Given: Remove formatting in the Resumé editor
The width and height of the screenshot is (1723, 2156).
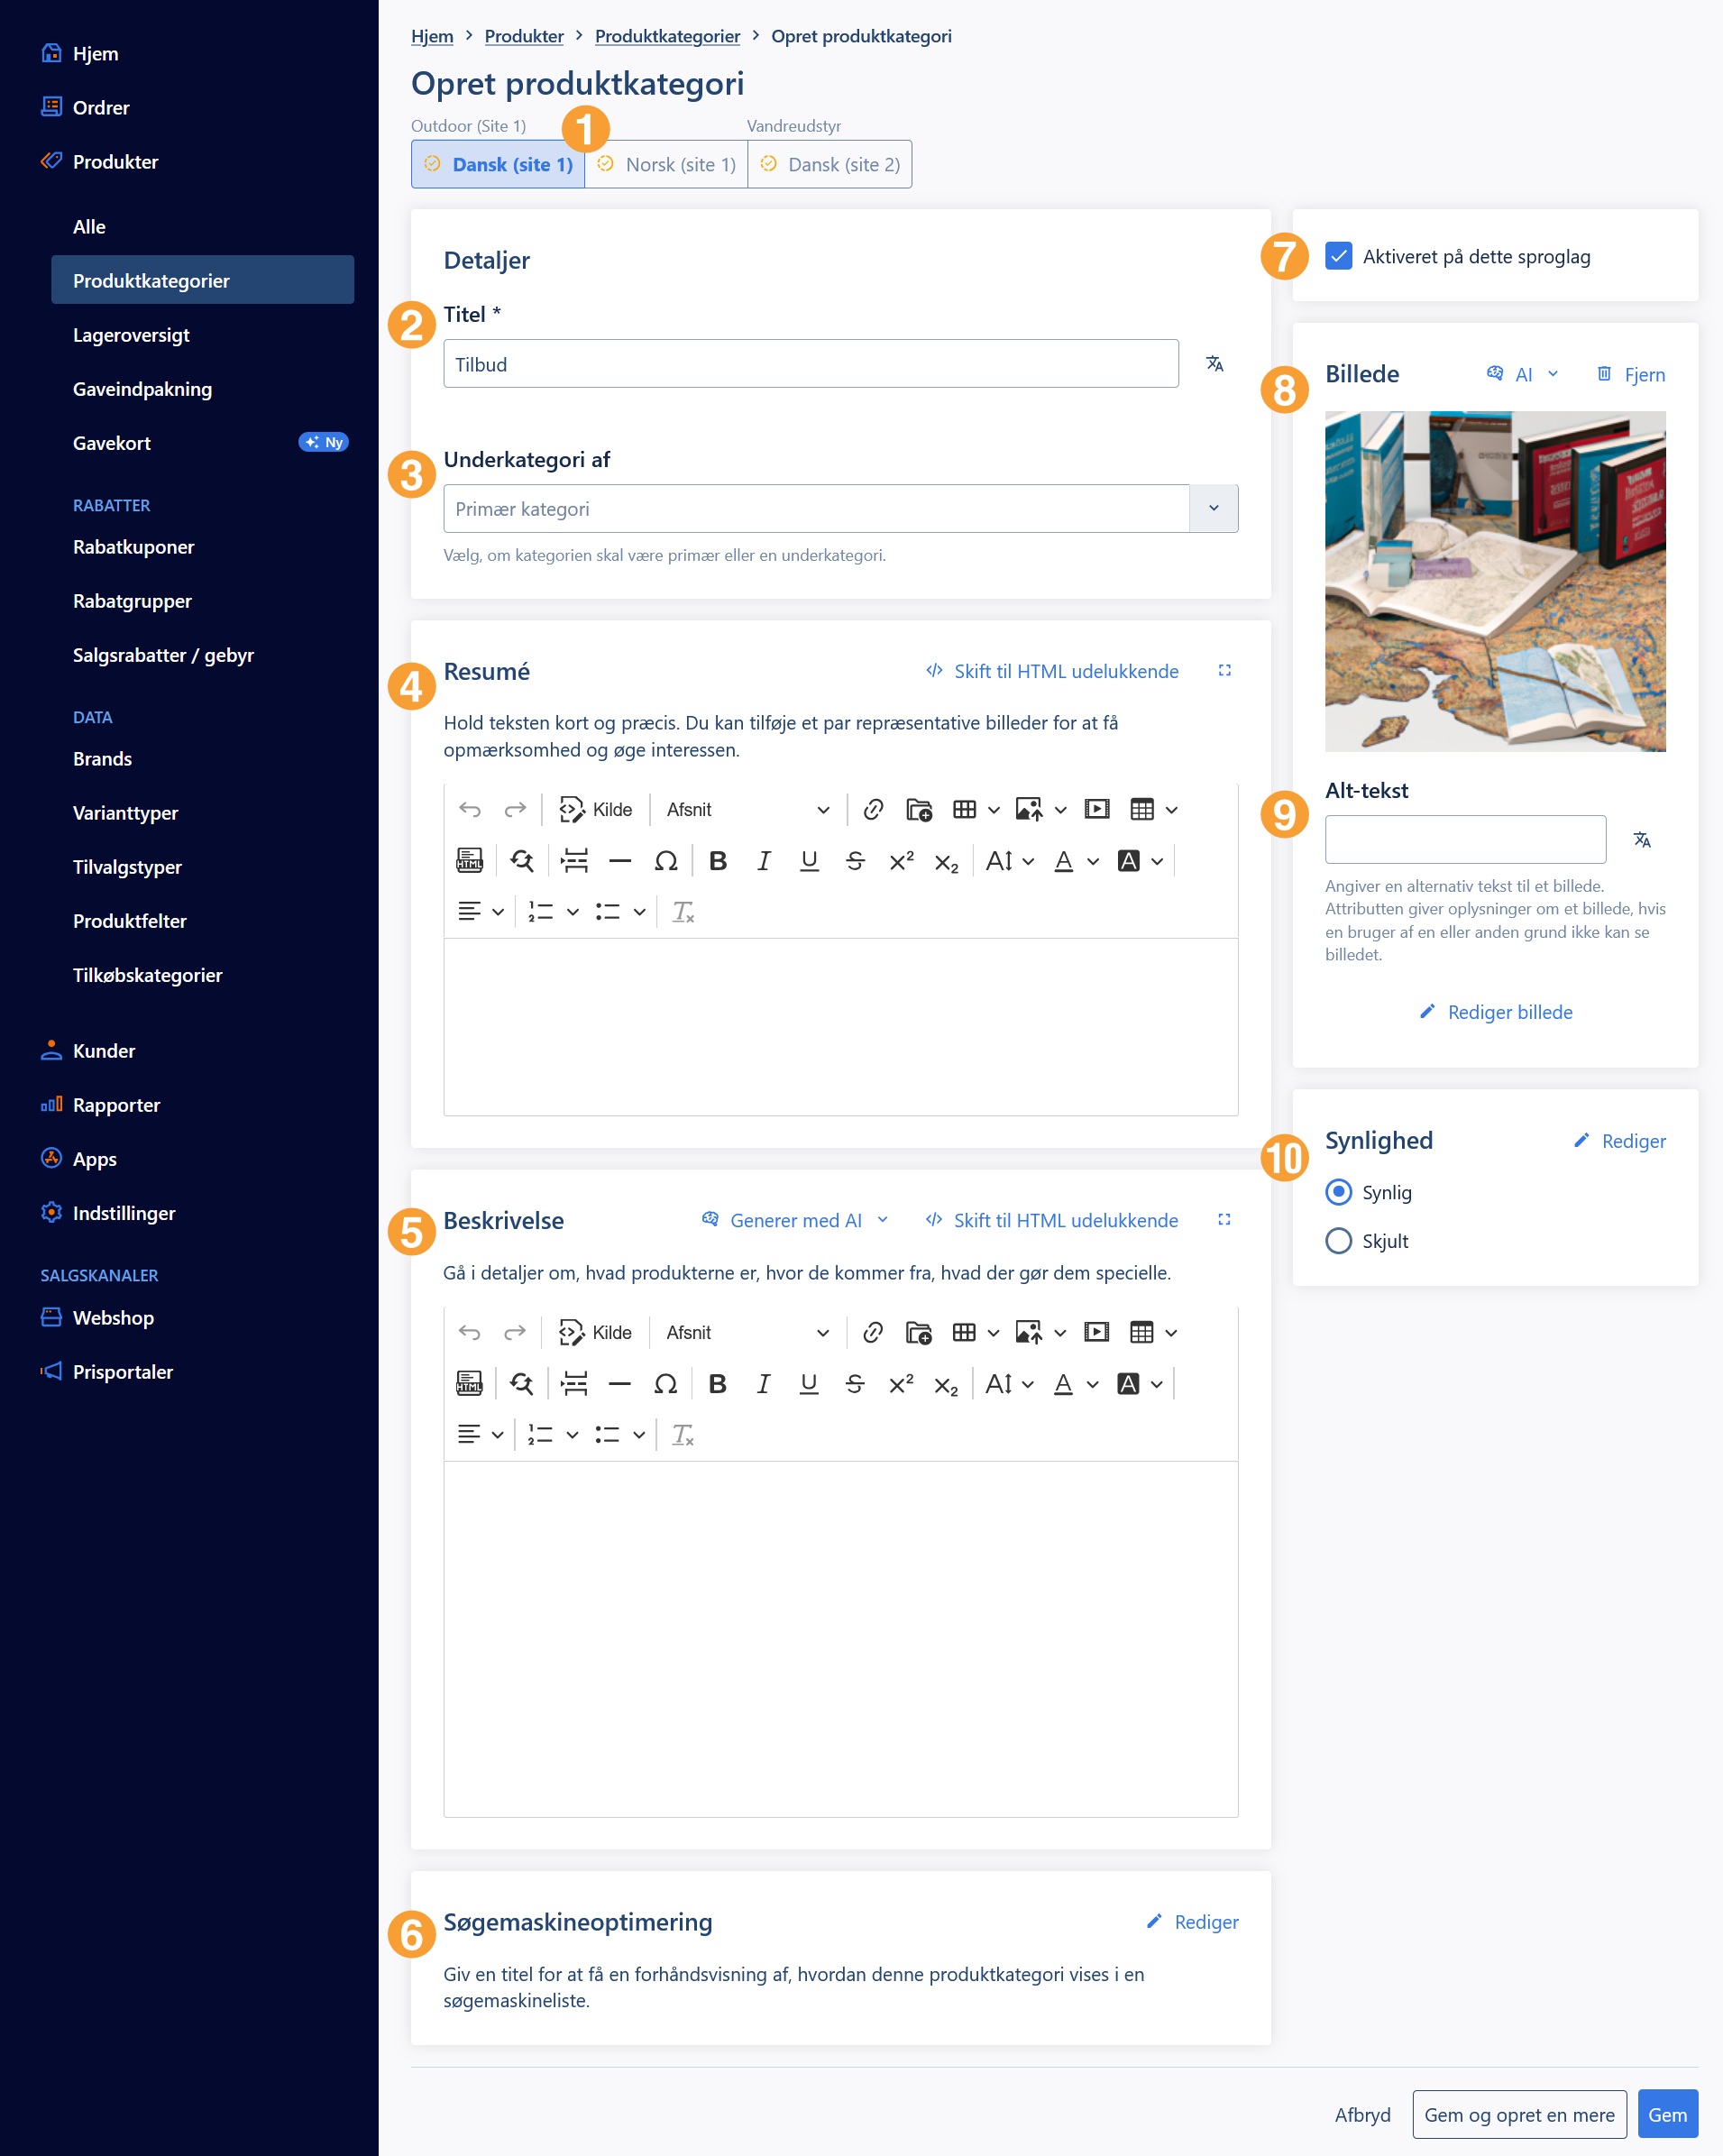Looking at the screenshot, I should coord(683,912).
